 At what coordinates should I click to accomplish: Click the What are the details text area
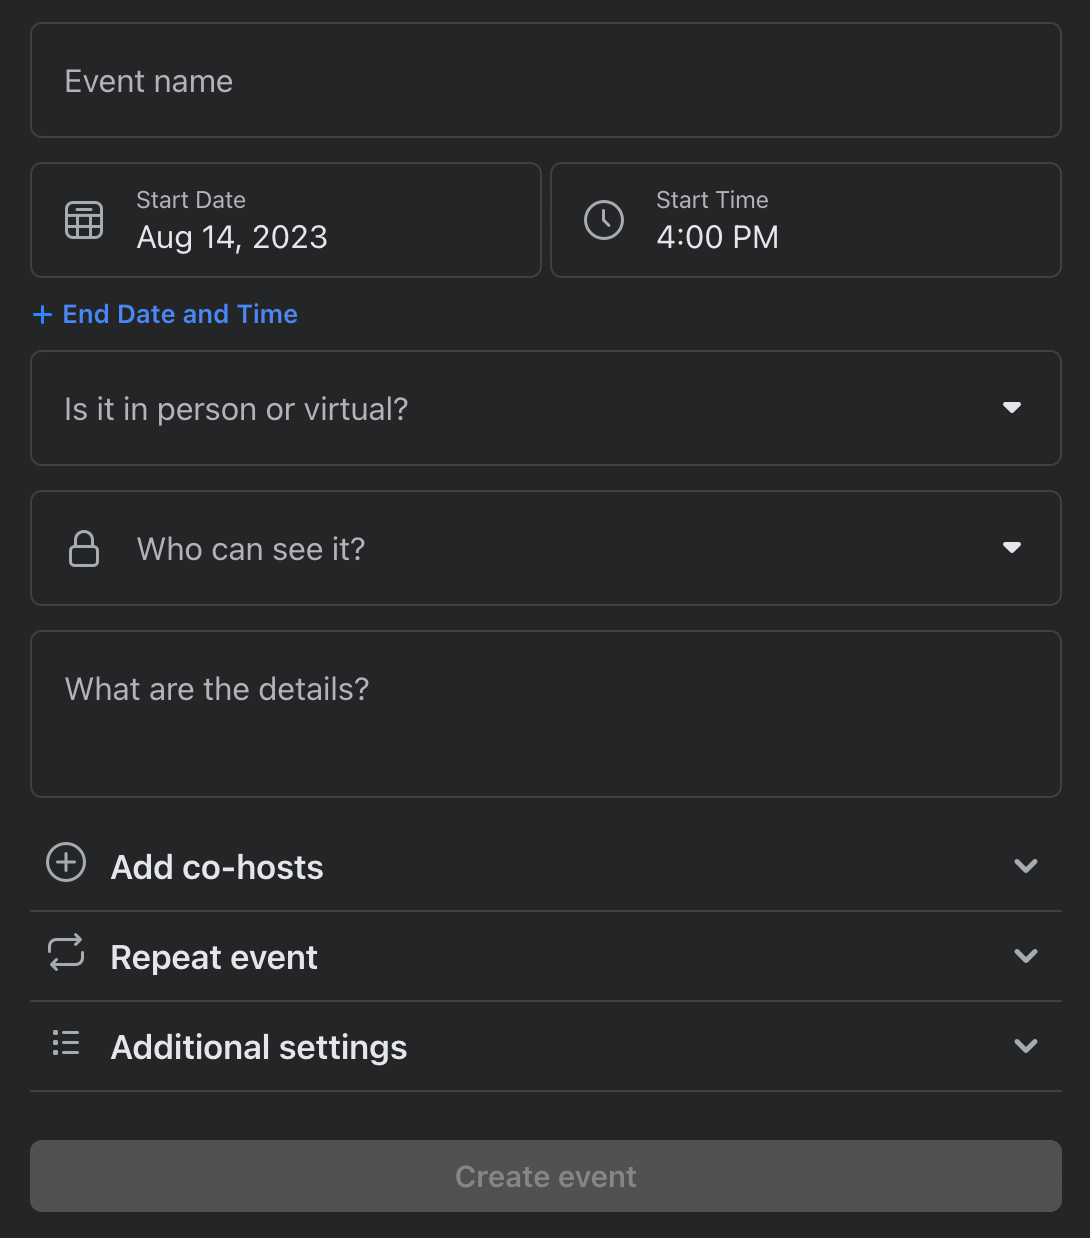pos(546,714)
